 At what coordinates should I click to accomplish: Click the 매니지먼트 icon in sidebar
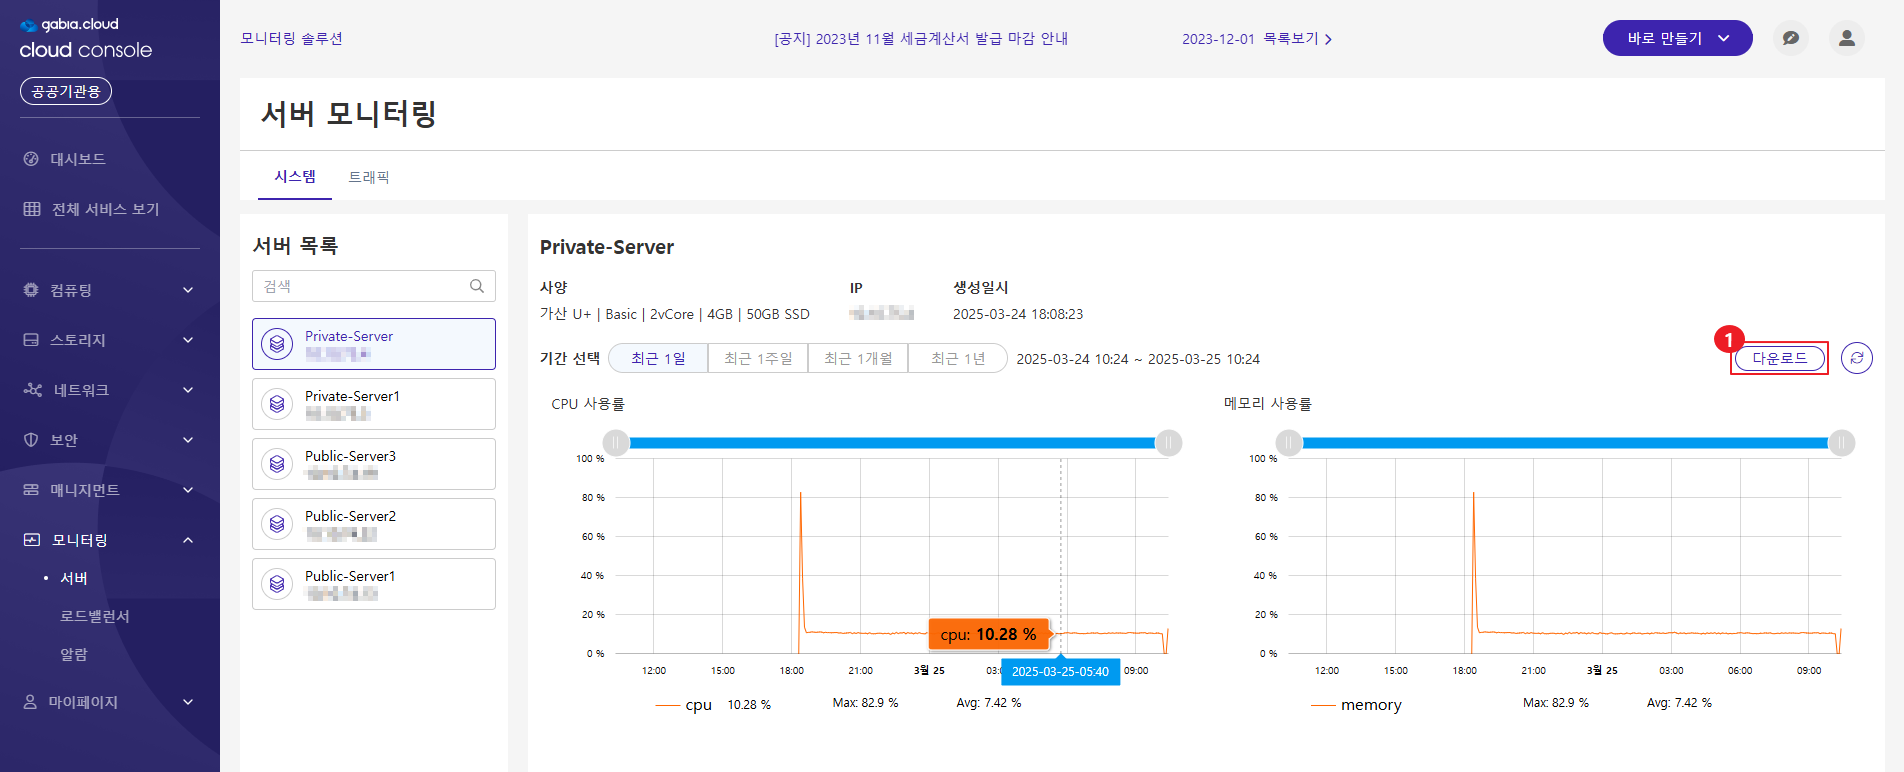pos(31,490)
